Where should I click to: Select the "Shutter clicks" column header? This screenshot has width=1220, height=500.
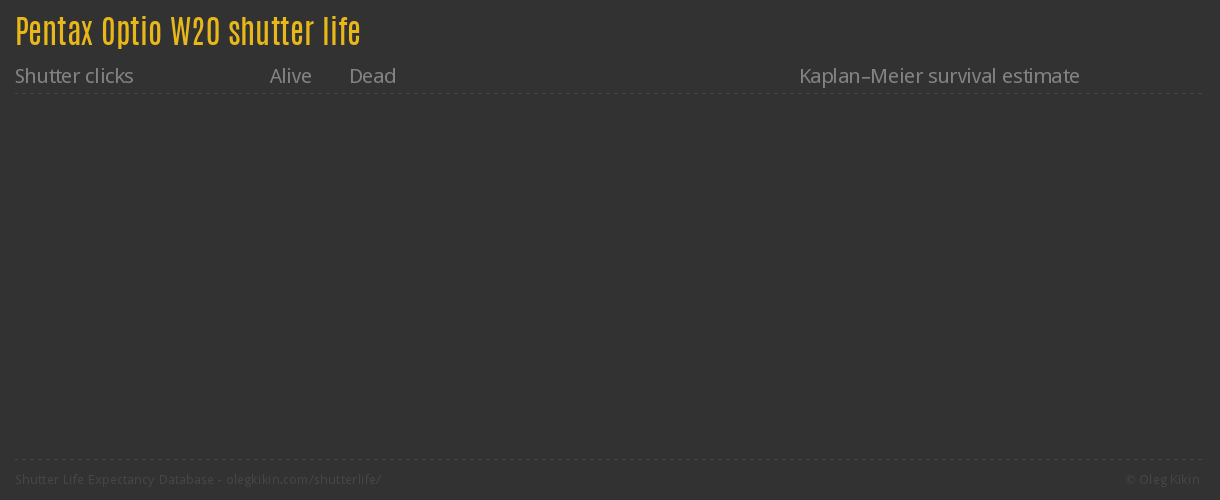click(74, 76)
